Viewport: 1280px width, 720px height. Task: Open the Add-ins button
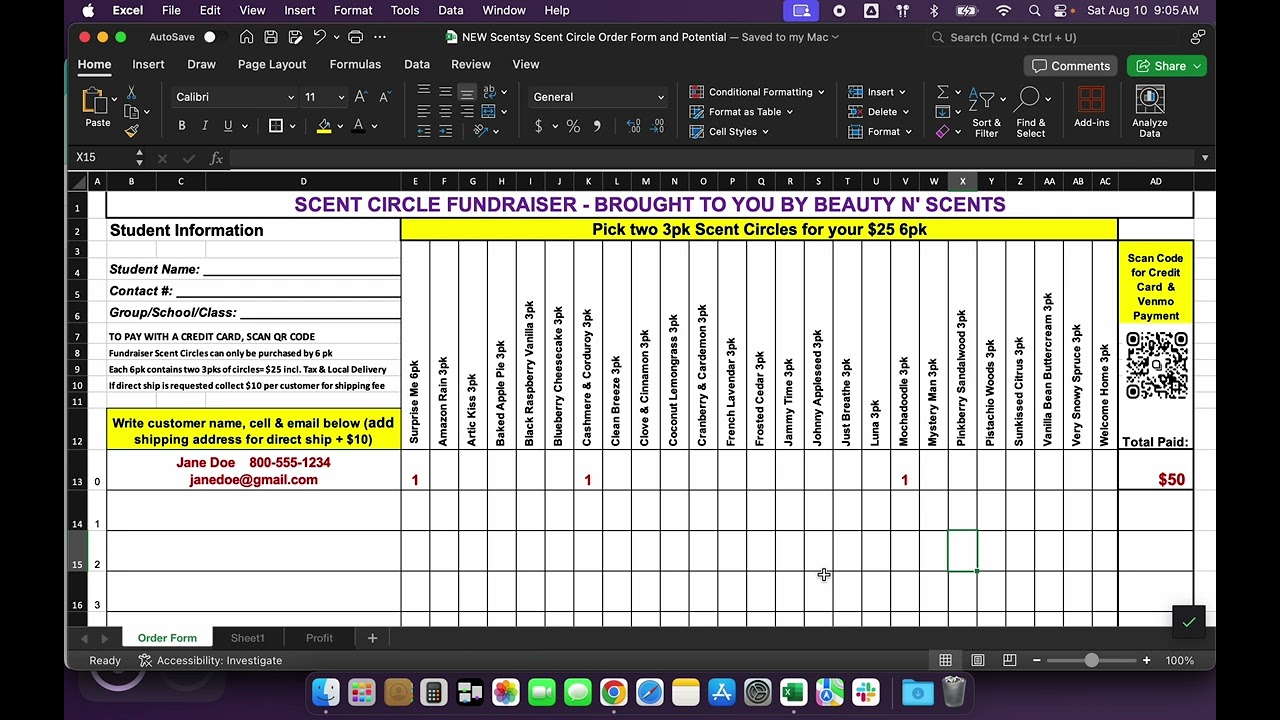point(1091,107)
